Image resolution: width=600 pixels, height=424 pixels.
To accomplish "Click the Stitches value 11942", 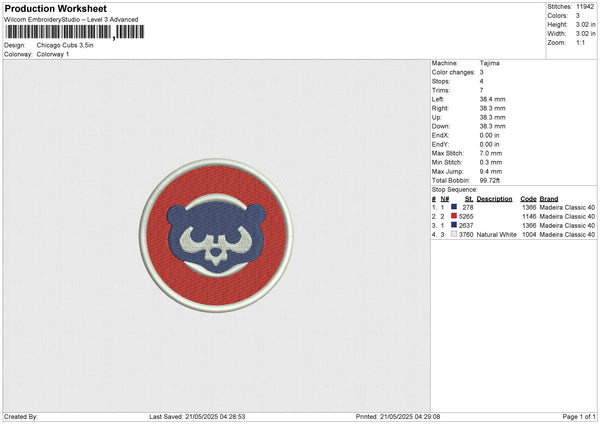I will 585,7.
